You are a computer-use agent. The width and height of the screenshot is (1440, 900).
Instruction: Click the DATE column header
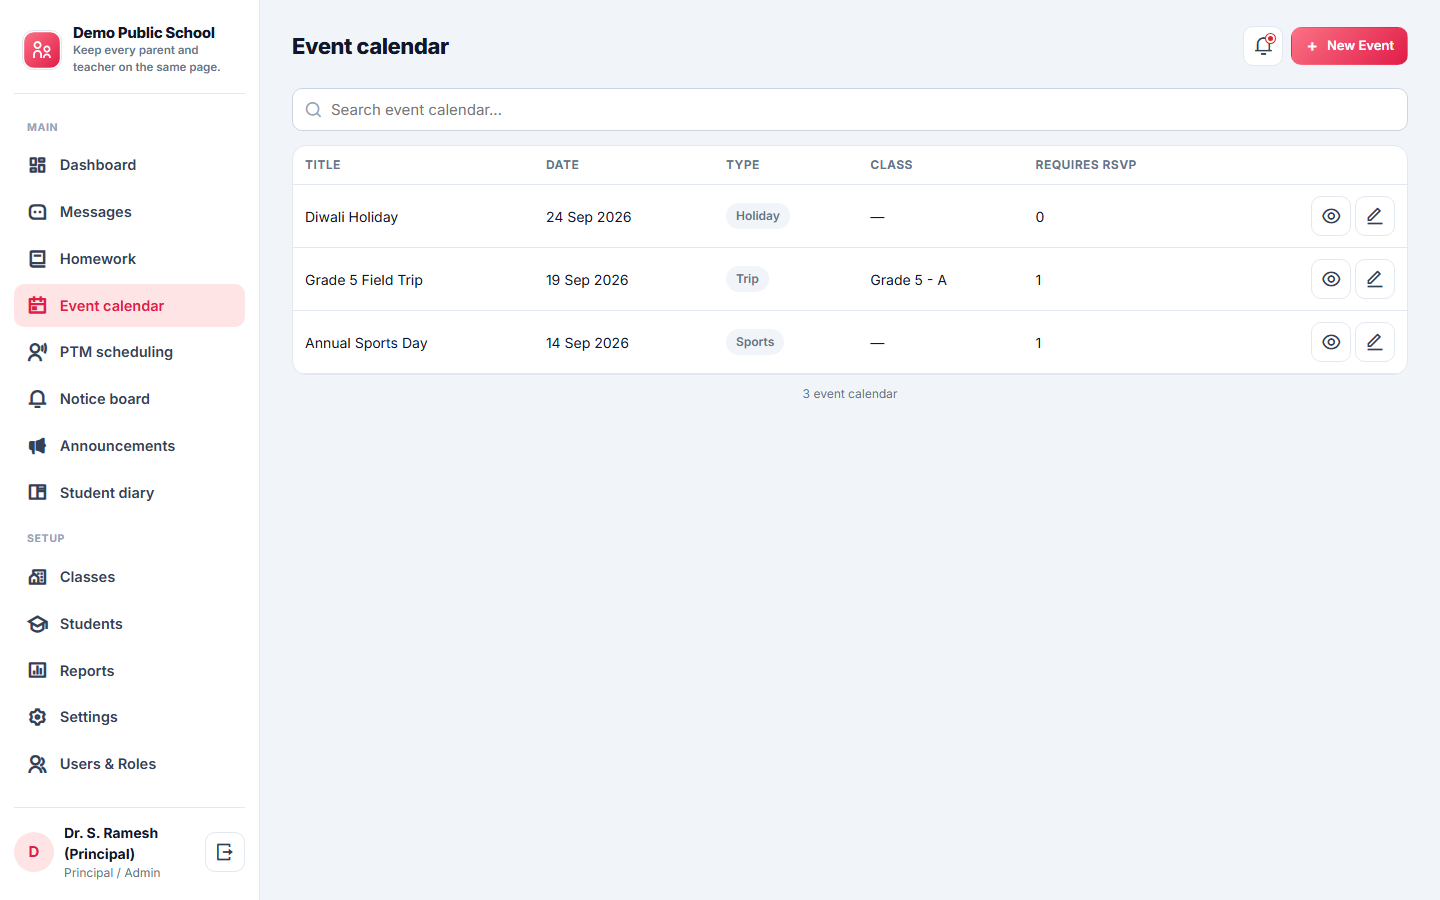pos(562,165)
